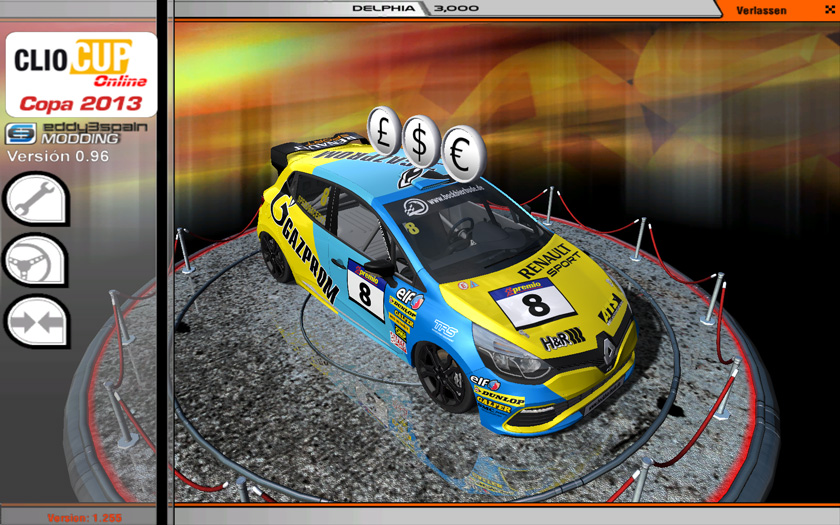840x525 pixels.
Task: Click the 3,000 credits display
Action: coord(456,8)
